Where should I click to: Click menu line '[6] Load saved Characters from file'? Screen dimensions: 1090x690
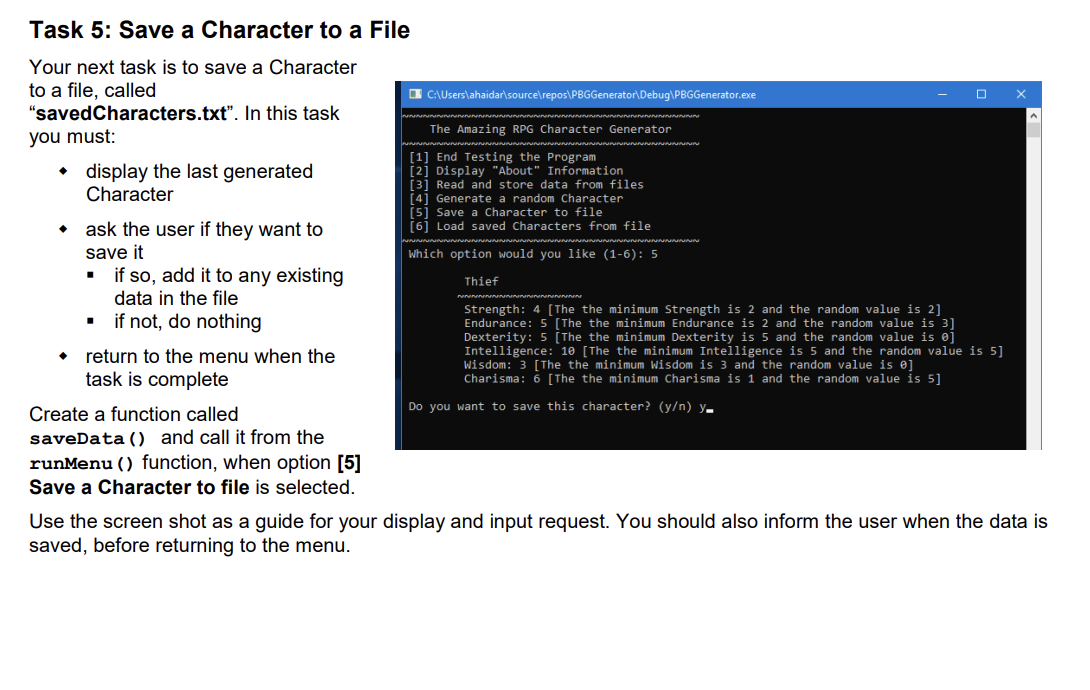530,227
